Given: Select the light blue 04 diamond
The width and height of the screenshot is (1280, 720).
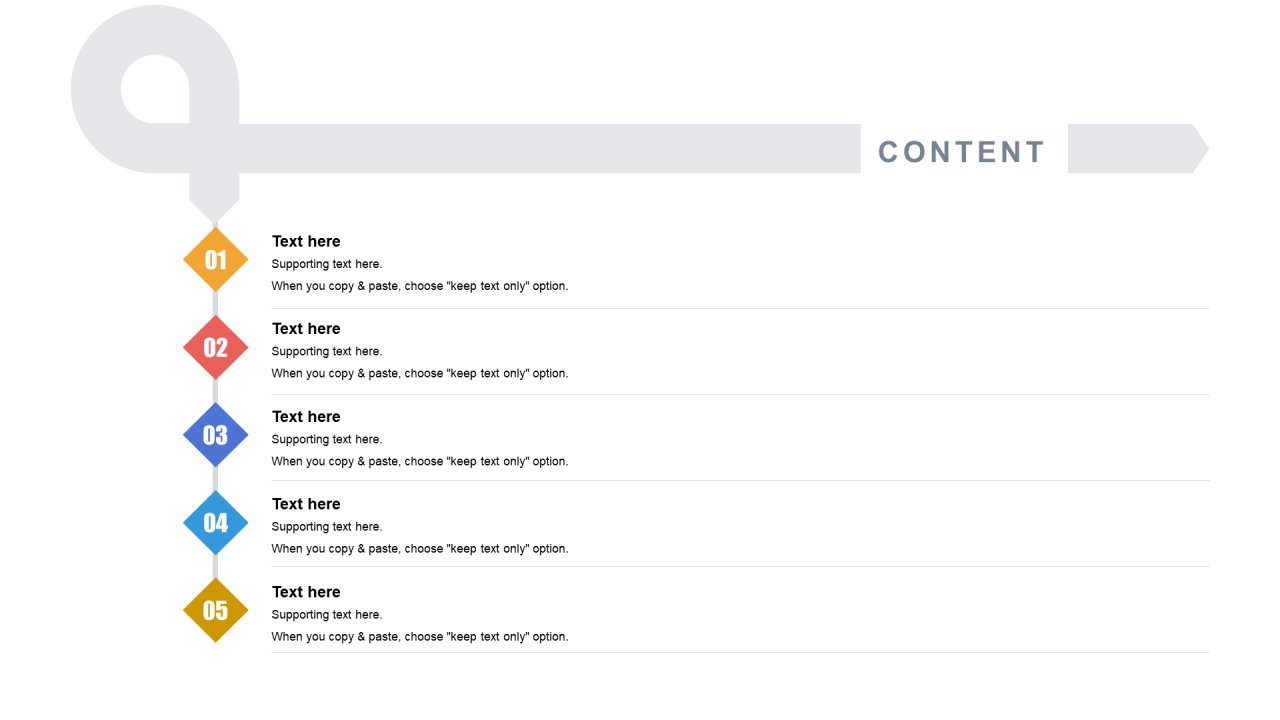Looking at the screenshot, I should pos(215,522).
